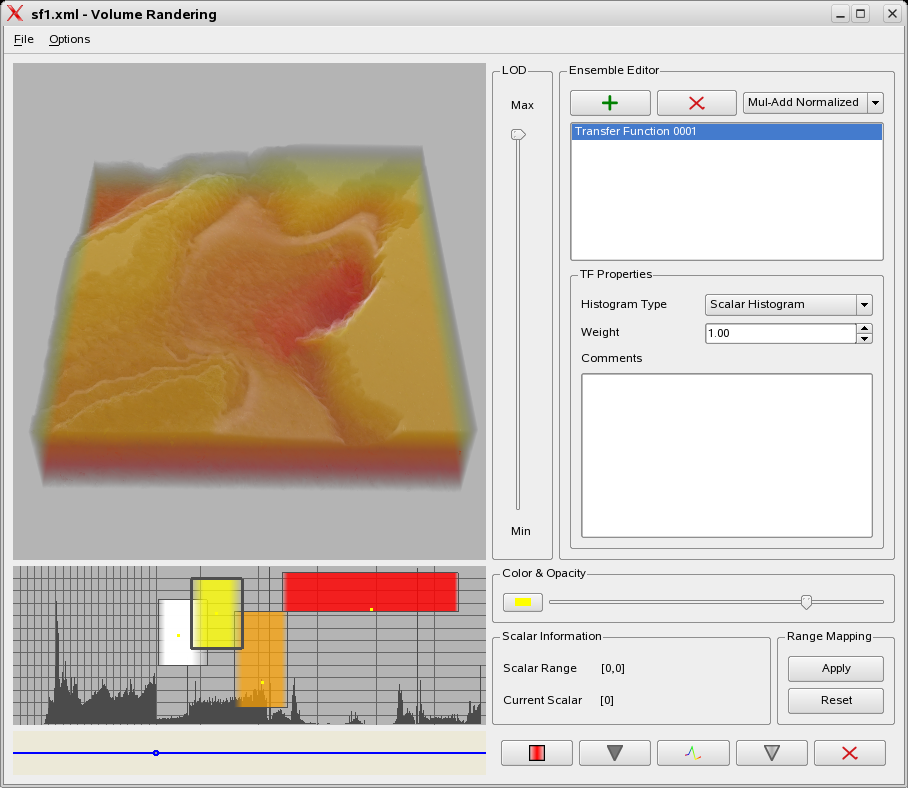The width and height of the screenshot is (908, 788).
Task: Remove transfer function with red X in Ensemble Editor
Action: (697, 103)
